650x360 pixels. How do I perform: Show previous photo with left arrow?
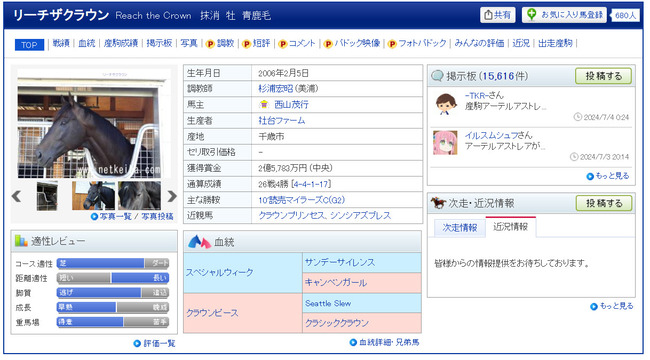[17, 196]
